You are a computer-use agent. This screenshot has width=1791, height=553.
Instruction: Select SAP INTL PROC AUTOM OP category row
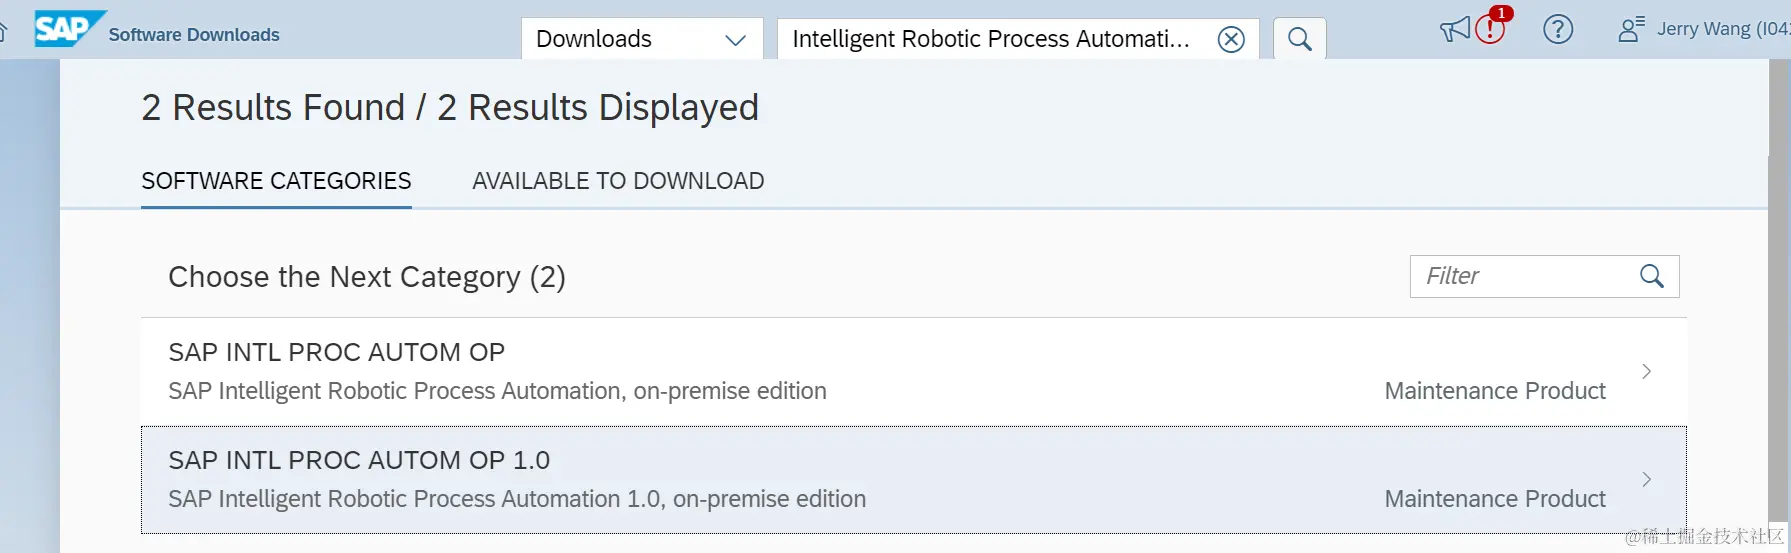(x=700, y=372)
